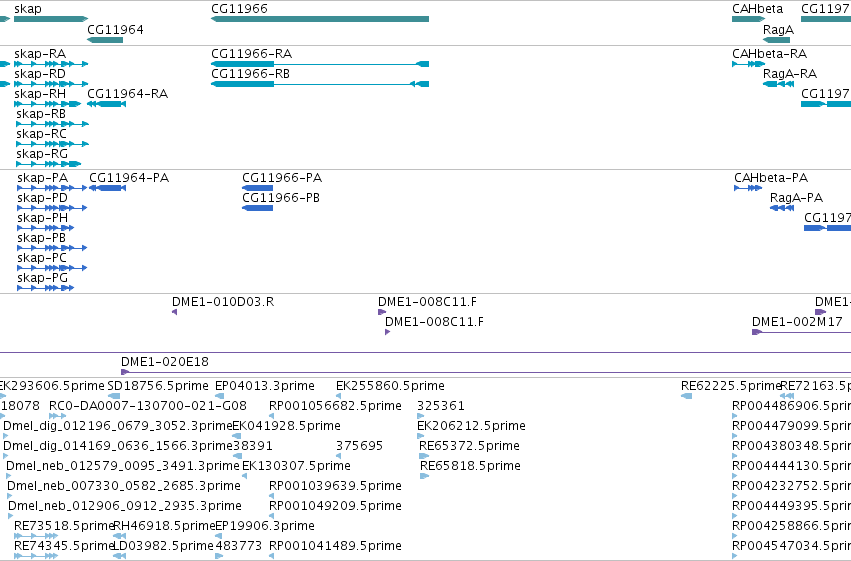Select the RP001056682.5prime feature

(x=272, y=416)
